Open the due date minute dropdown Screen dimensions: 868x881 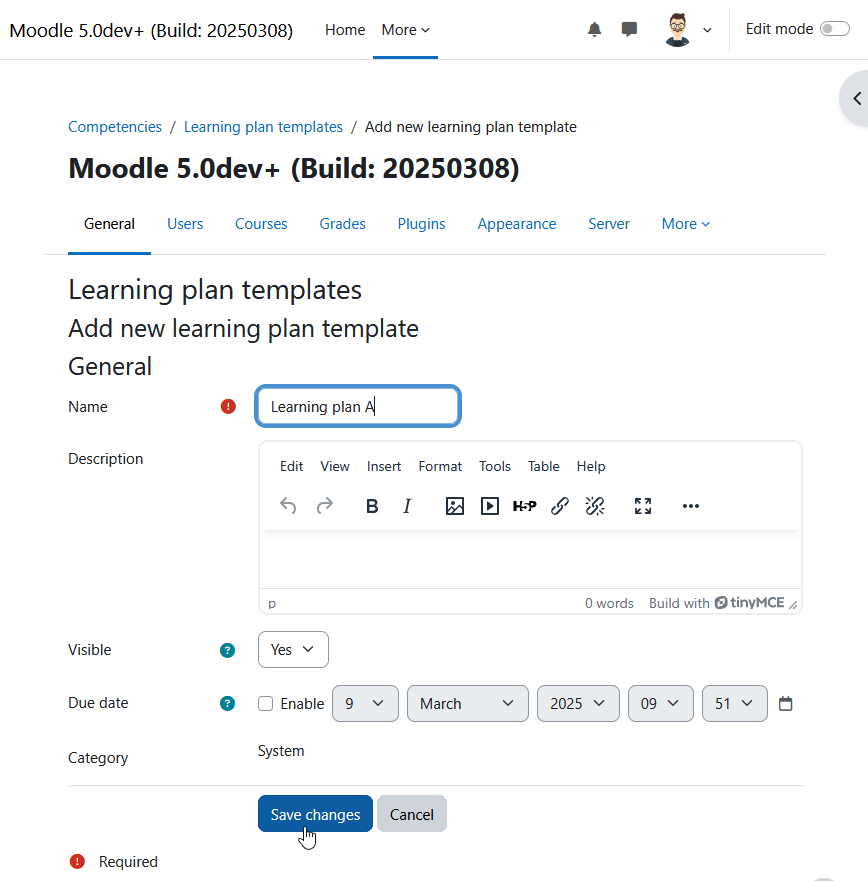[x=734, y=703]
